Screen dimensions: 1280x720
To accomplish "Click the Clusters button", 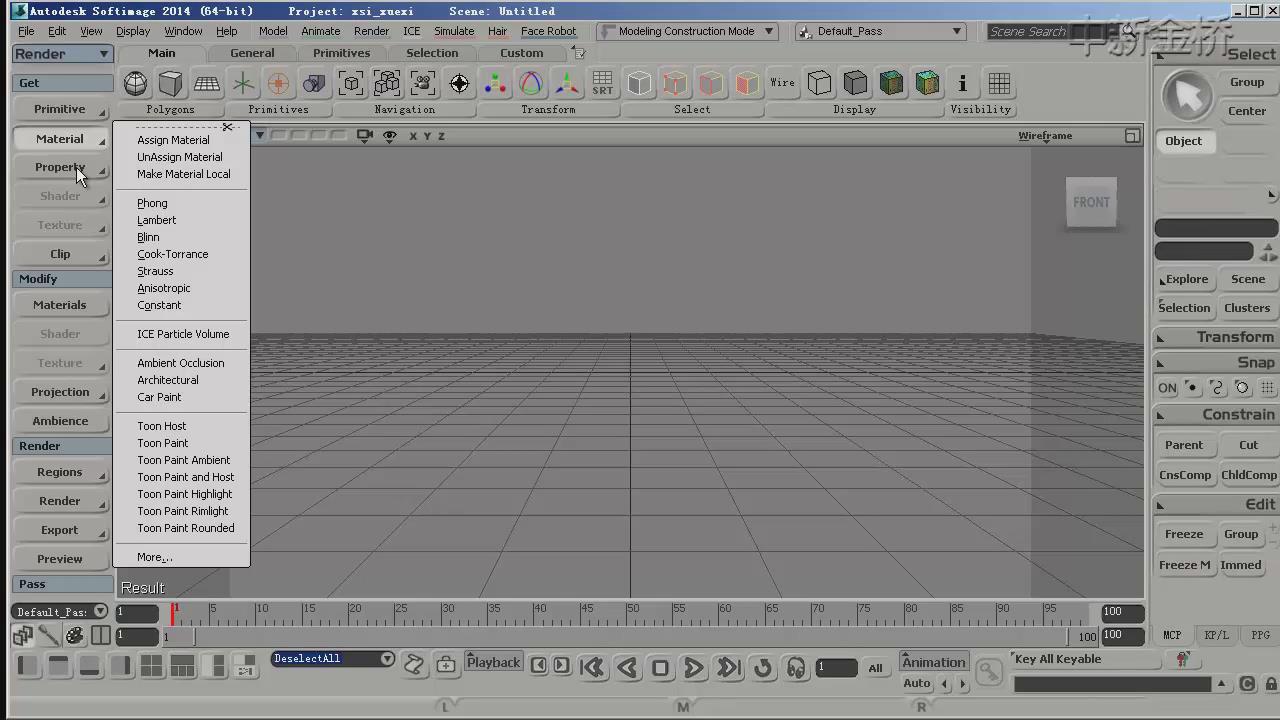I will 1247,308.
